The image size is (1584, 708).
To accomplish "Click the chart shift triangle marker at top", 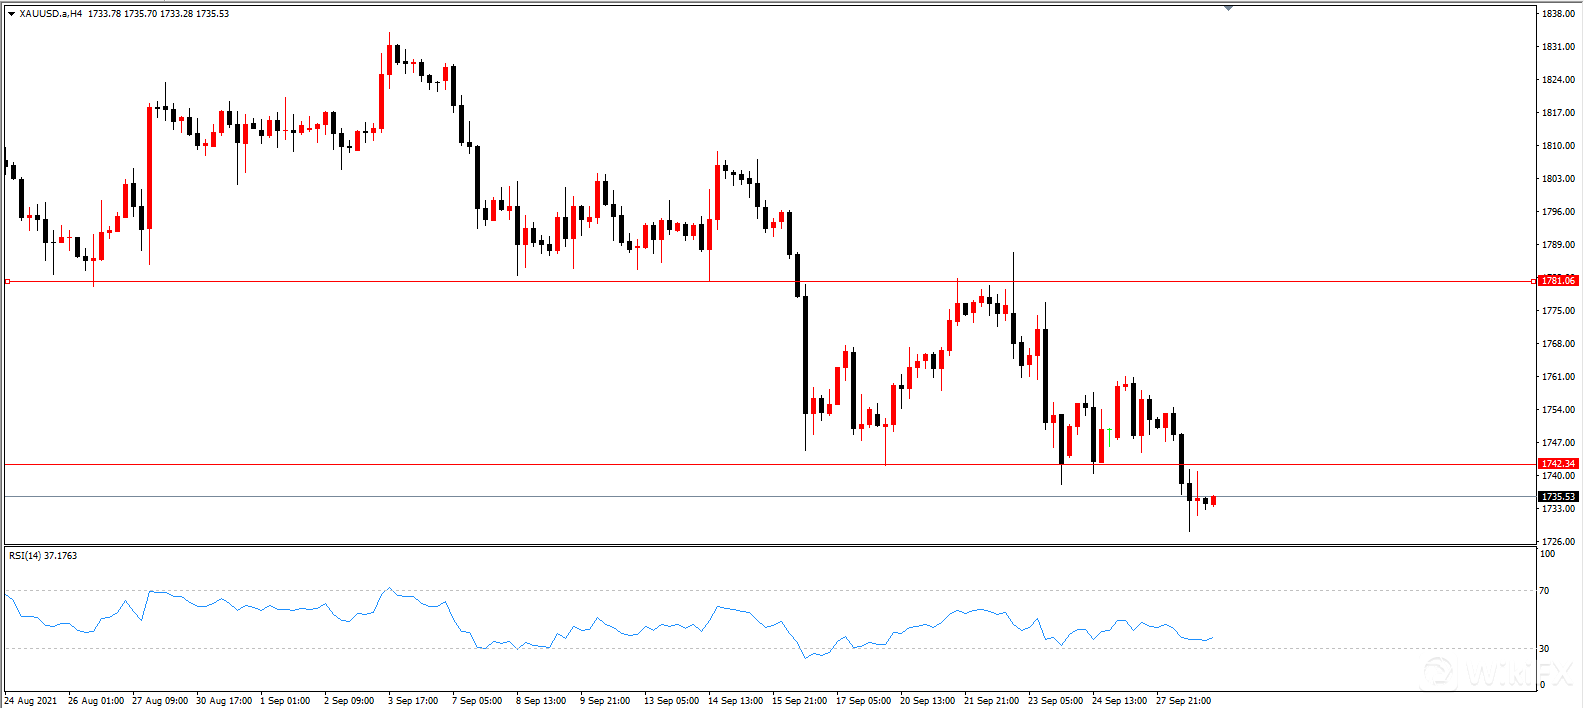I will [x=1228, y=8].
